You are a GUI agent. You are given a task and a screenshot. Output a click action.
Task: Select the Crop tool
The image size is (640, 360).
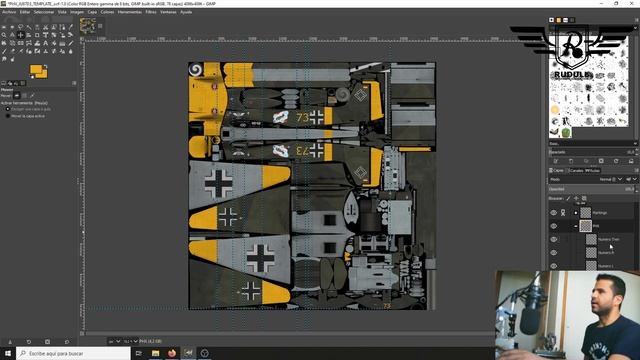tap(37, 35)
